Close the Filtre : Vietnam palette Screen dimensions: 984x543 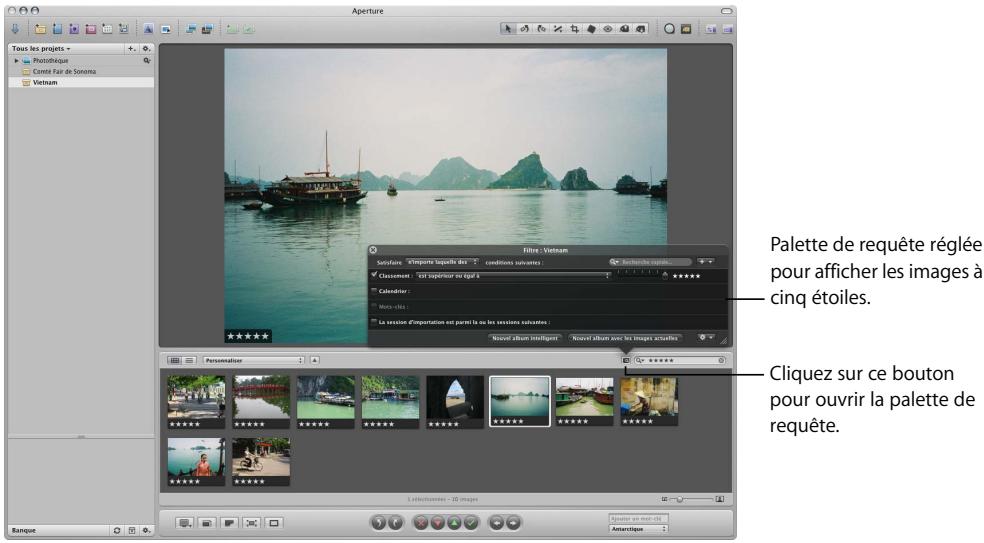373,250
